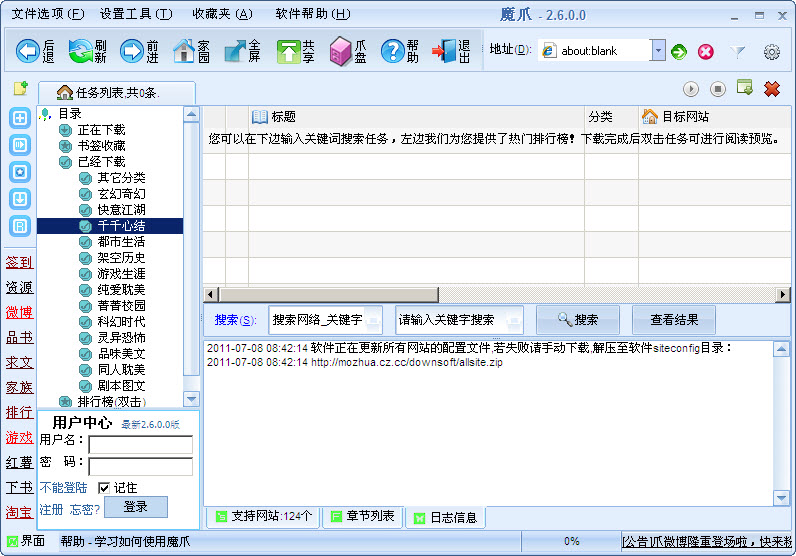Switch to the 章节列表 tab
Screen dimensions: 796x556
click(362, 516)
